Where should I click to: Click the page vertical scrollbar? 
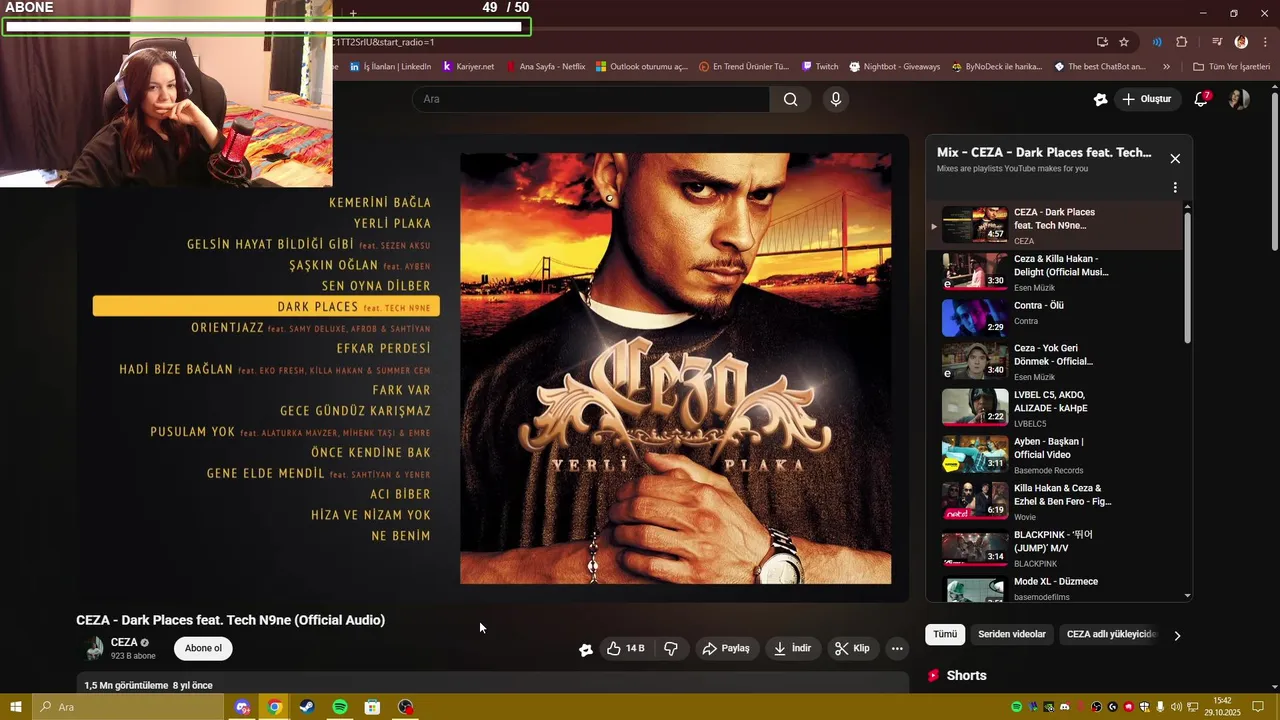coord(1274,170)
